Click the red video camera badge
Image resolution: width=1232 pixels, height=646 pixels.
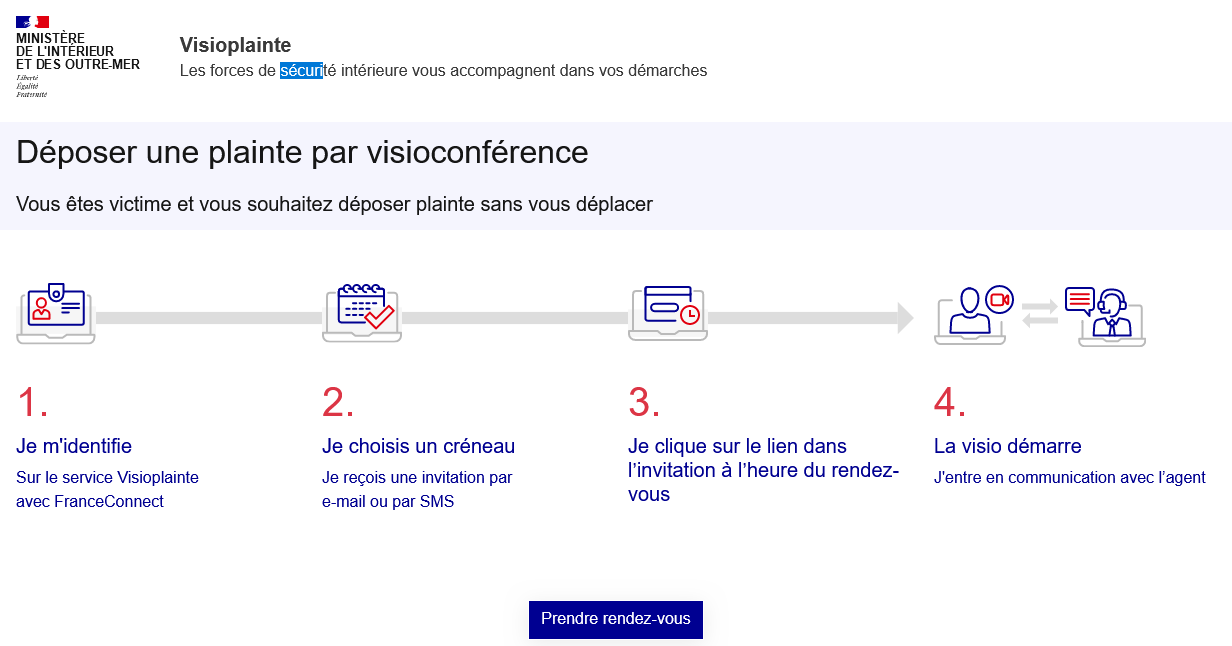click(999, 299)
